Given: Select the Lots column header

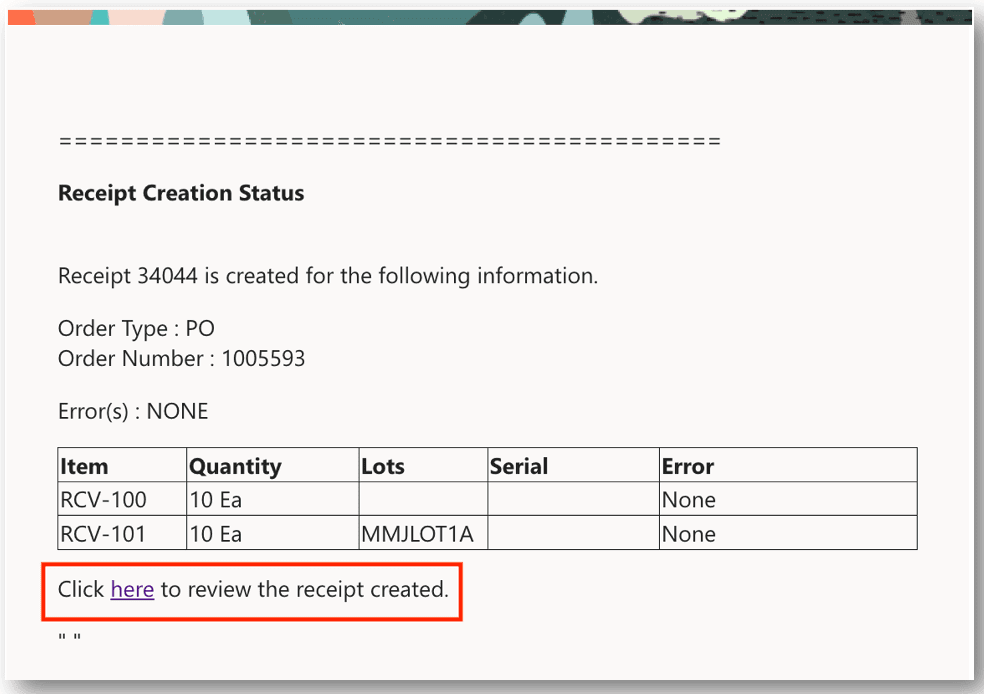Looking at the screenshot, I should point(384,466).
